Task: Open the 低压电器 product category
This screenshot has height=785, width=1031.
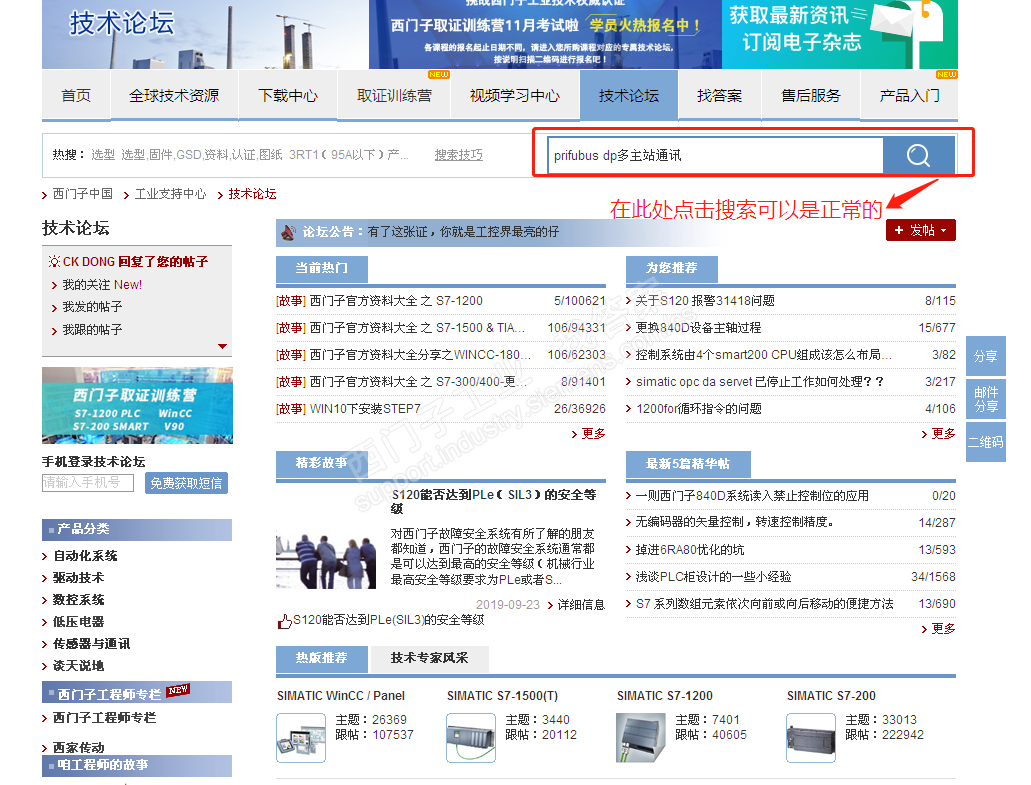Action: click(x=79, y=622)
